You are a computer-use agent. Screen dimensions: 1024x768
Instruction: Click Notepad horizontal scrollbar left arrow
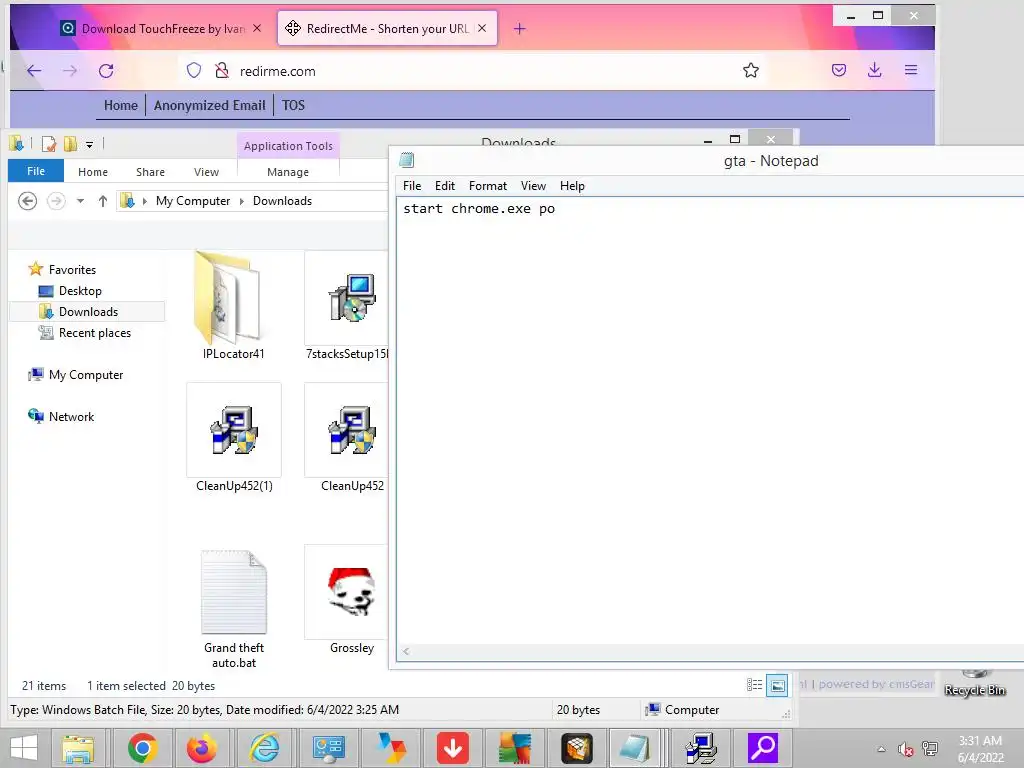point(406,651)
